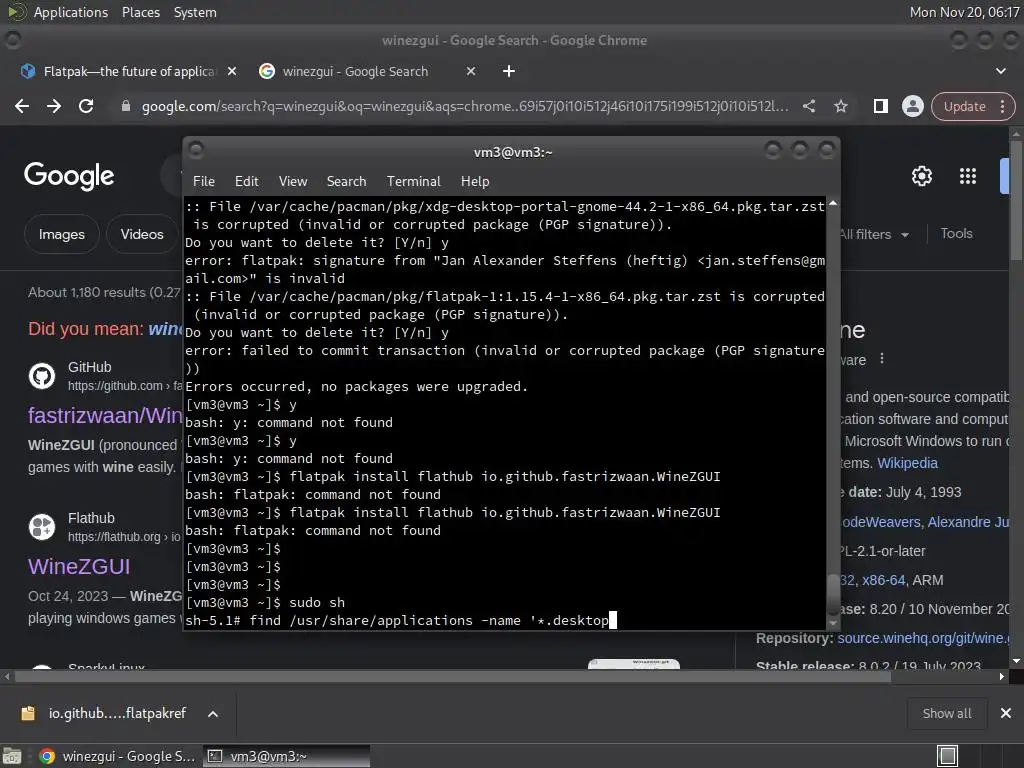Open terminal Help menu
The width and height of the screenshot is (1024, 768).
(475, 181)
